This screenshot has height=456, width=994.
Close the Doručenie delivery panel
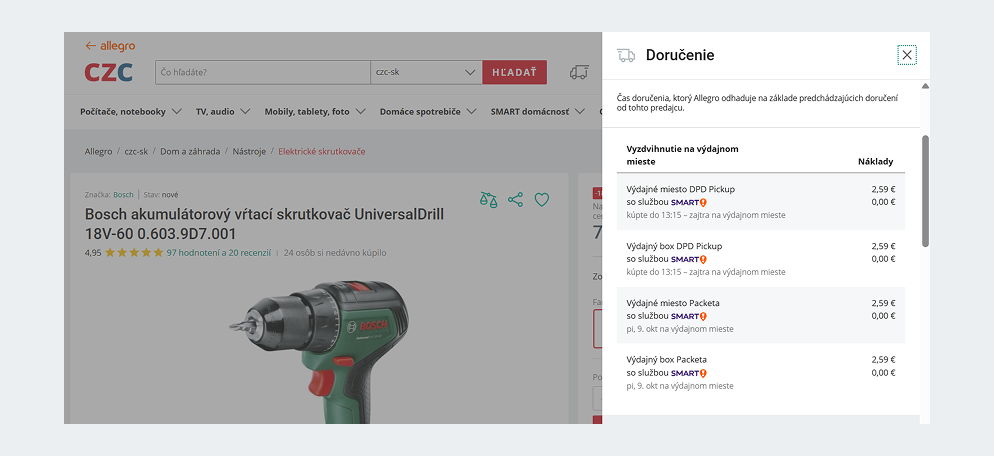[907, 55]
